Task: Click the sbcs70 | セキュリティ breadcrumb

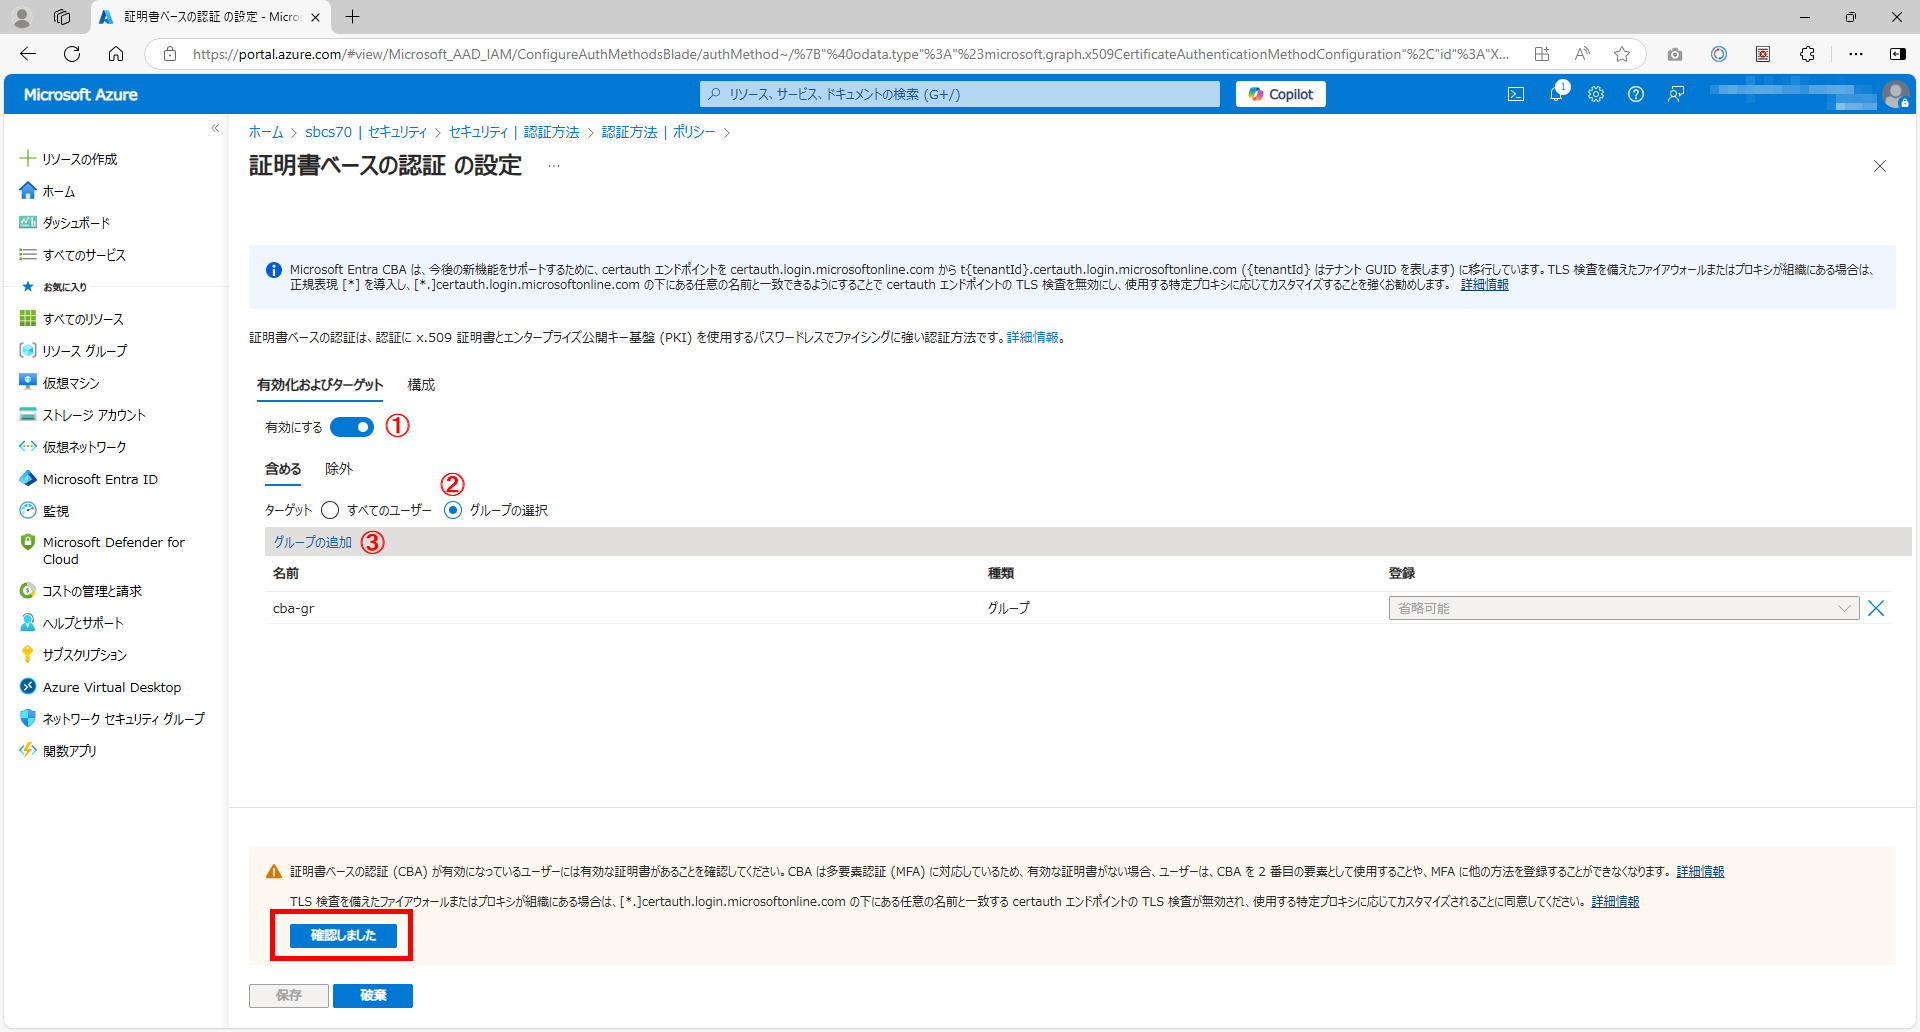Action: click(x=366, y=132)
